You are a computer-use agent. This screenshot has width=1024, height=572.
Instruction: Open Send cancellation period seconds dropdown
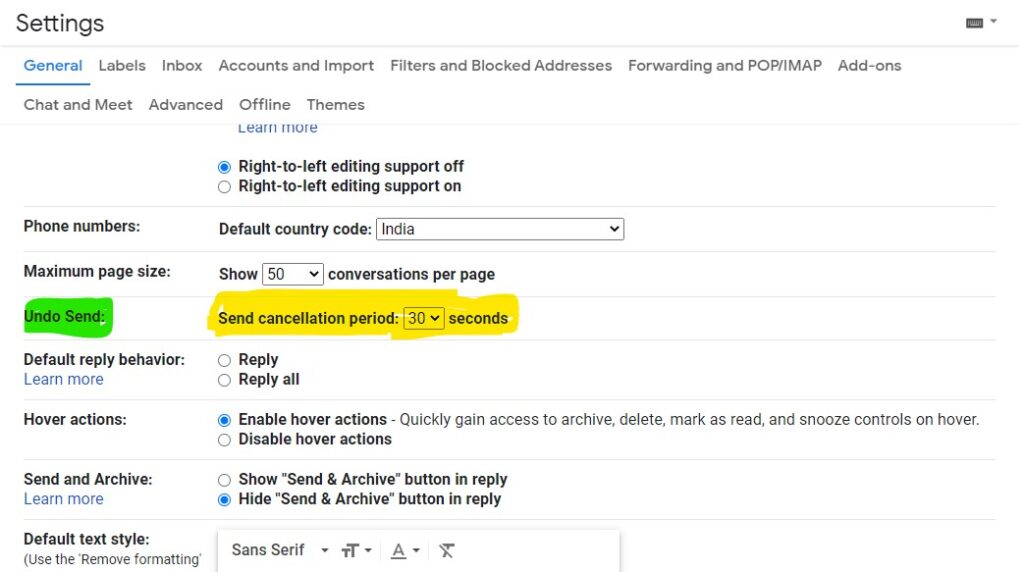(x=423, y=319)
